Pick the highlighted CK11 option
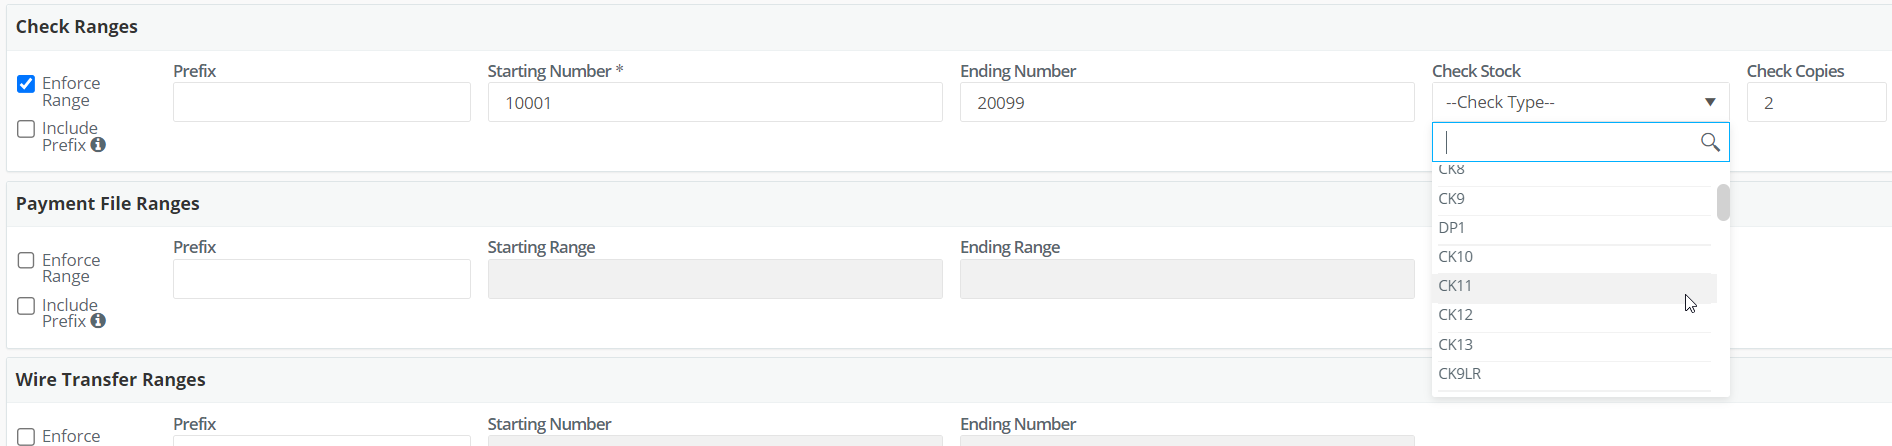Viewport: 1892px width, 446px height. tap(1574, 286)
